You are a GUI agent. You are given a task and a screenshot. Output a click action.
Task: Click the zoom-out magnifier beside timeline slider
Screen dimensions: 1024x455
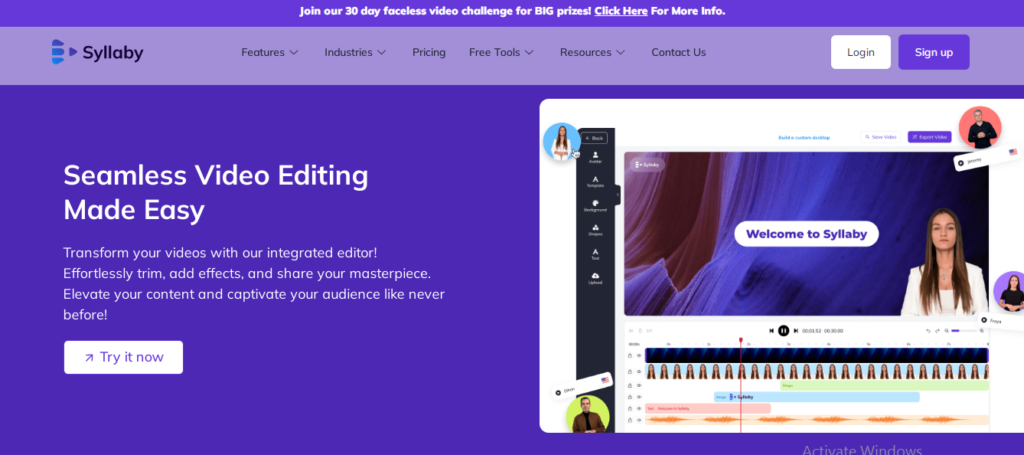pyautogui.click(x=946, y=331)
